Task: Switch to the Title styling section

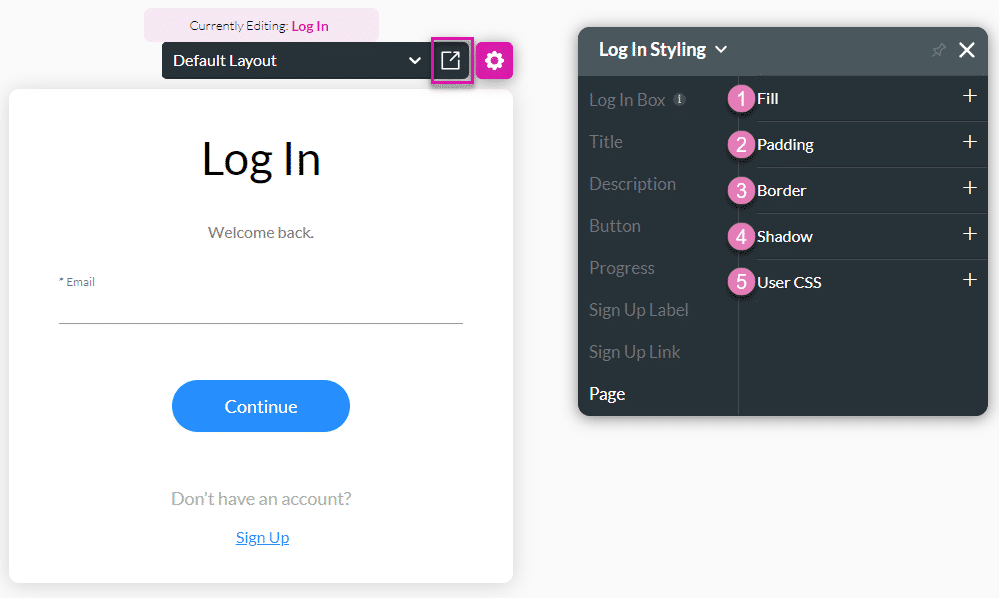Action: pos(606,141)
